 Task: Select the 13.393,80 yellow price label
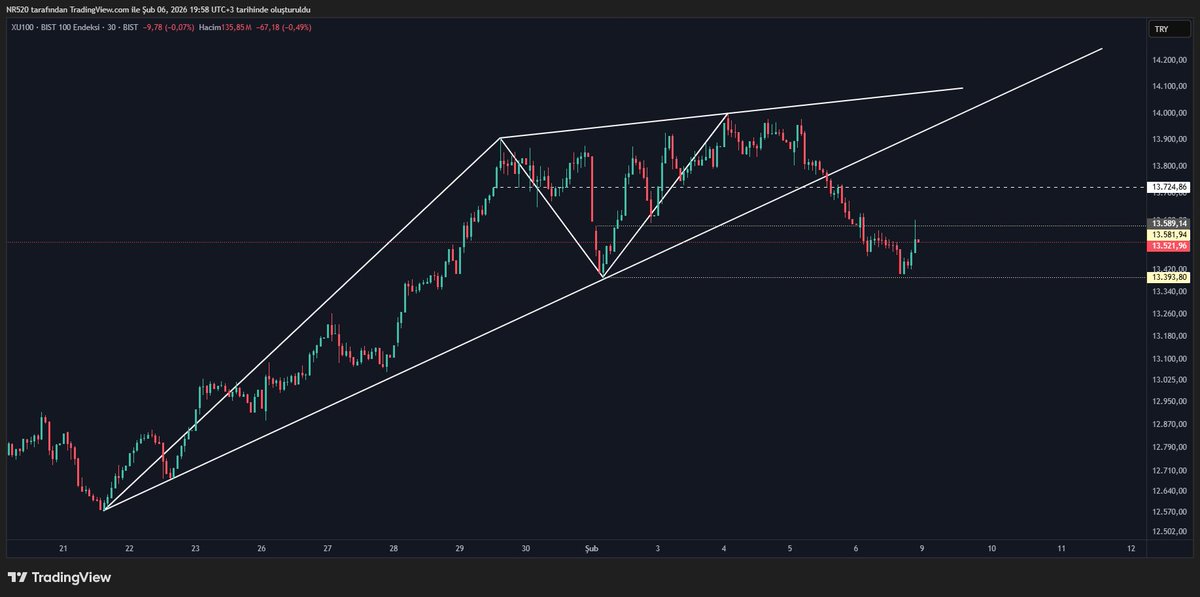[1169, 279]
